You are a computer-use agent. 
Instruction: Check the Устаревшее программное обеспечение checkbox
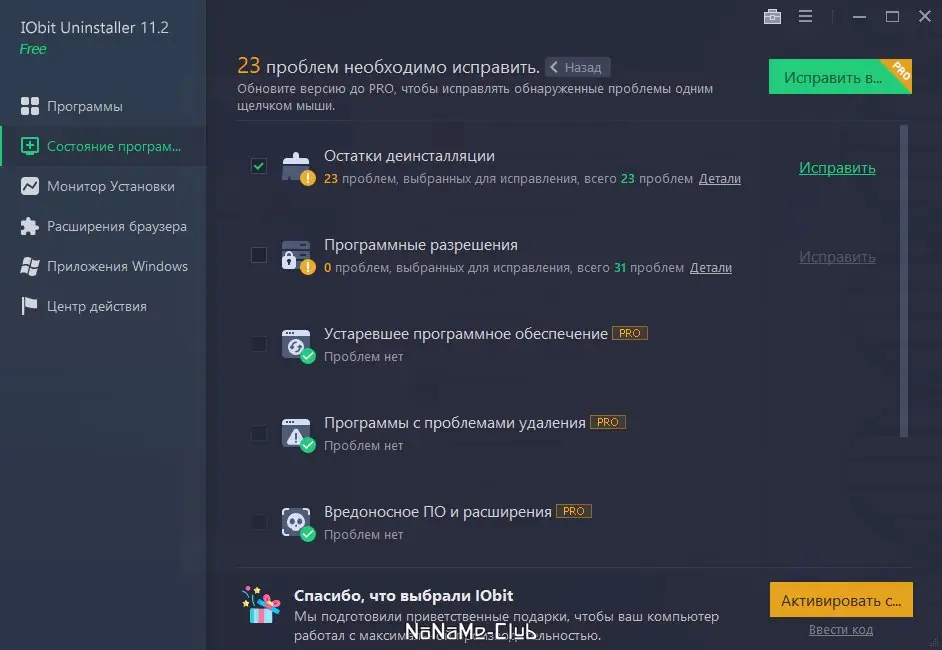pos(259,344)
